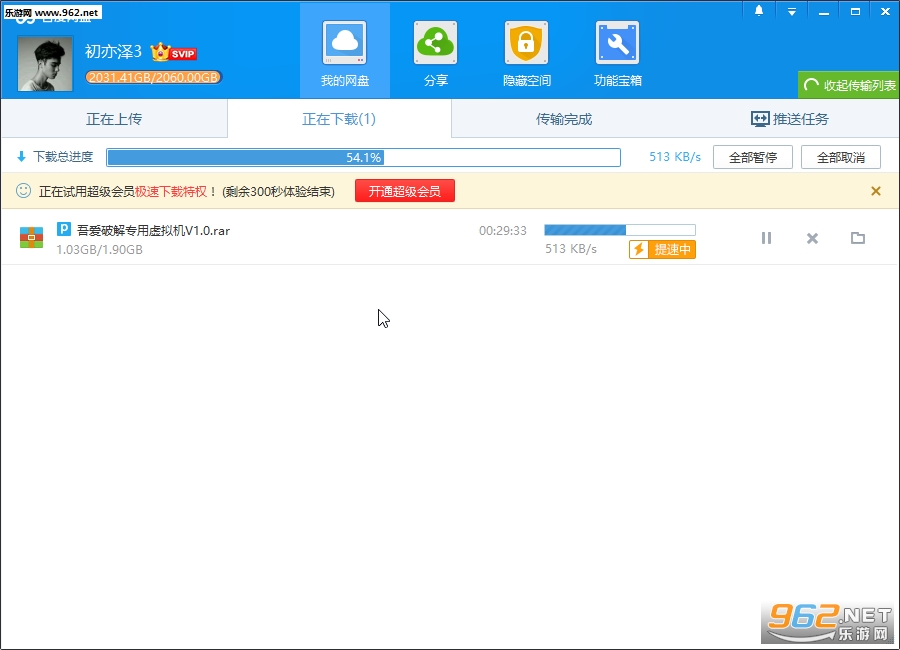Maximize the window
900x650 pixels.
pos(855,11)
